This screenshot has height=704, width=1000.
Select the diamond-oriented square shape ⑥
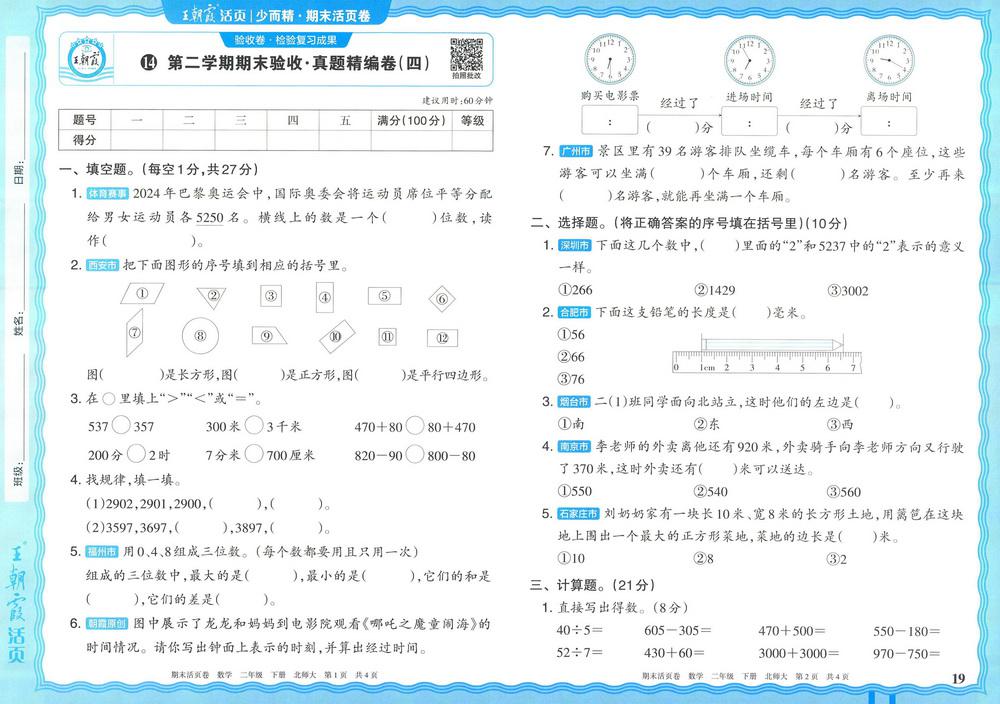(x=442, y=298)
